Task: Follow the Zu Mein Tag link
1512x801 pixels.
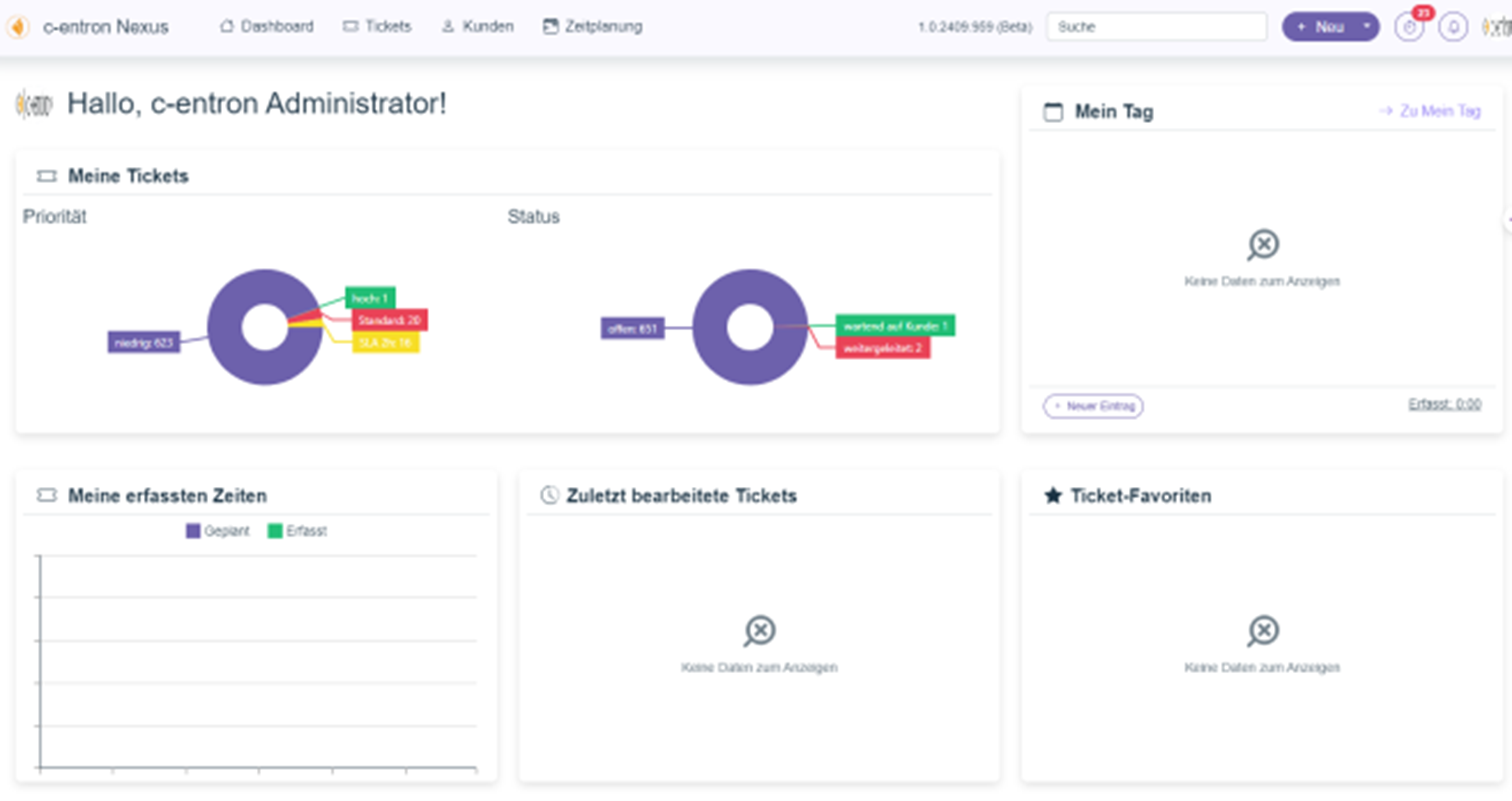Action: (x=1429, y=112)
